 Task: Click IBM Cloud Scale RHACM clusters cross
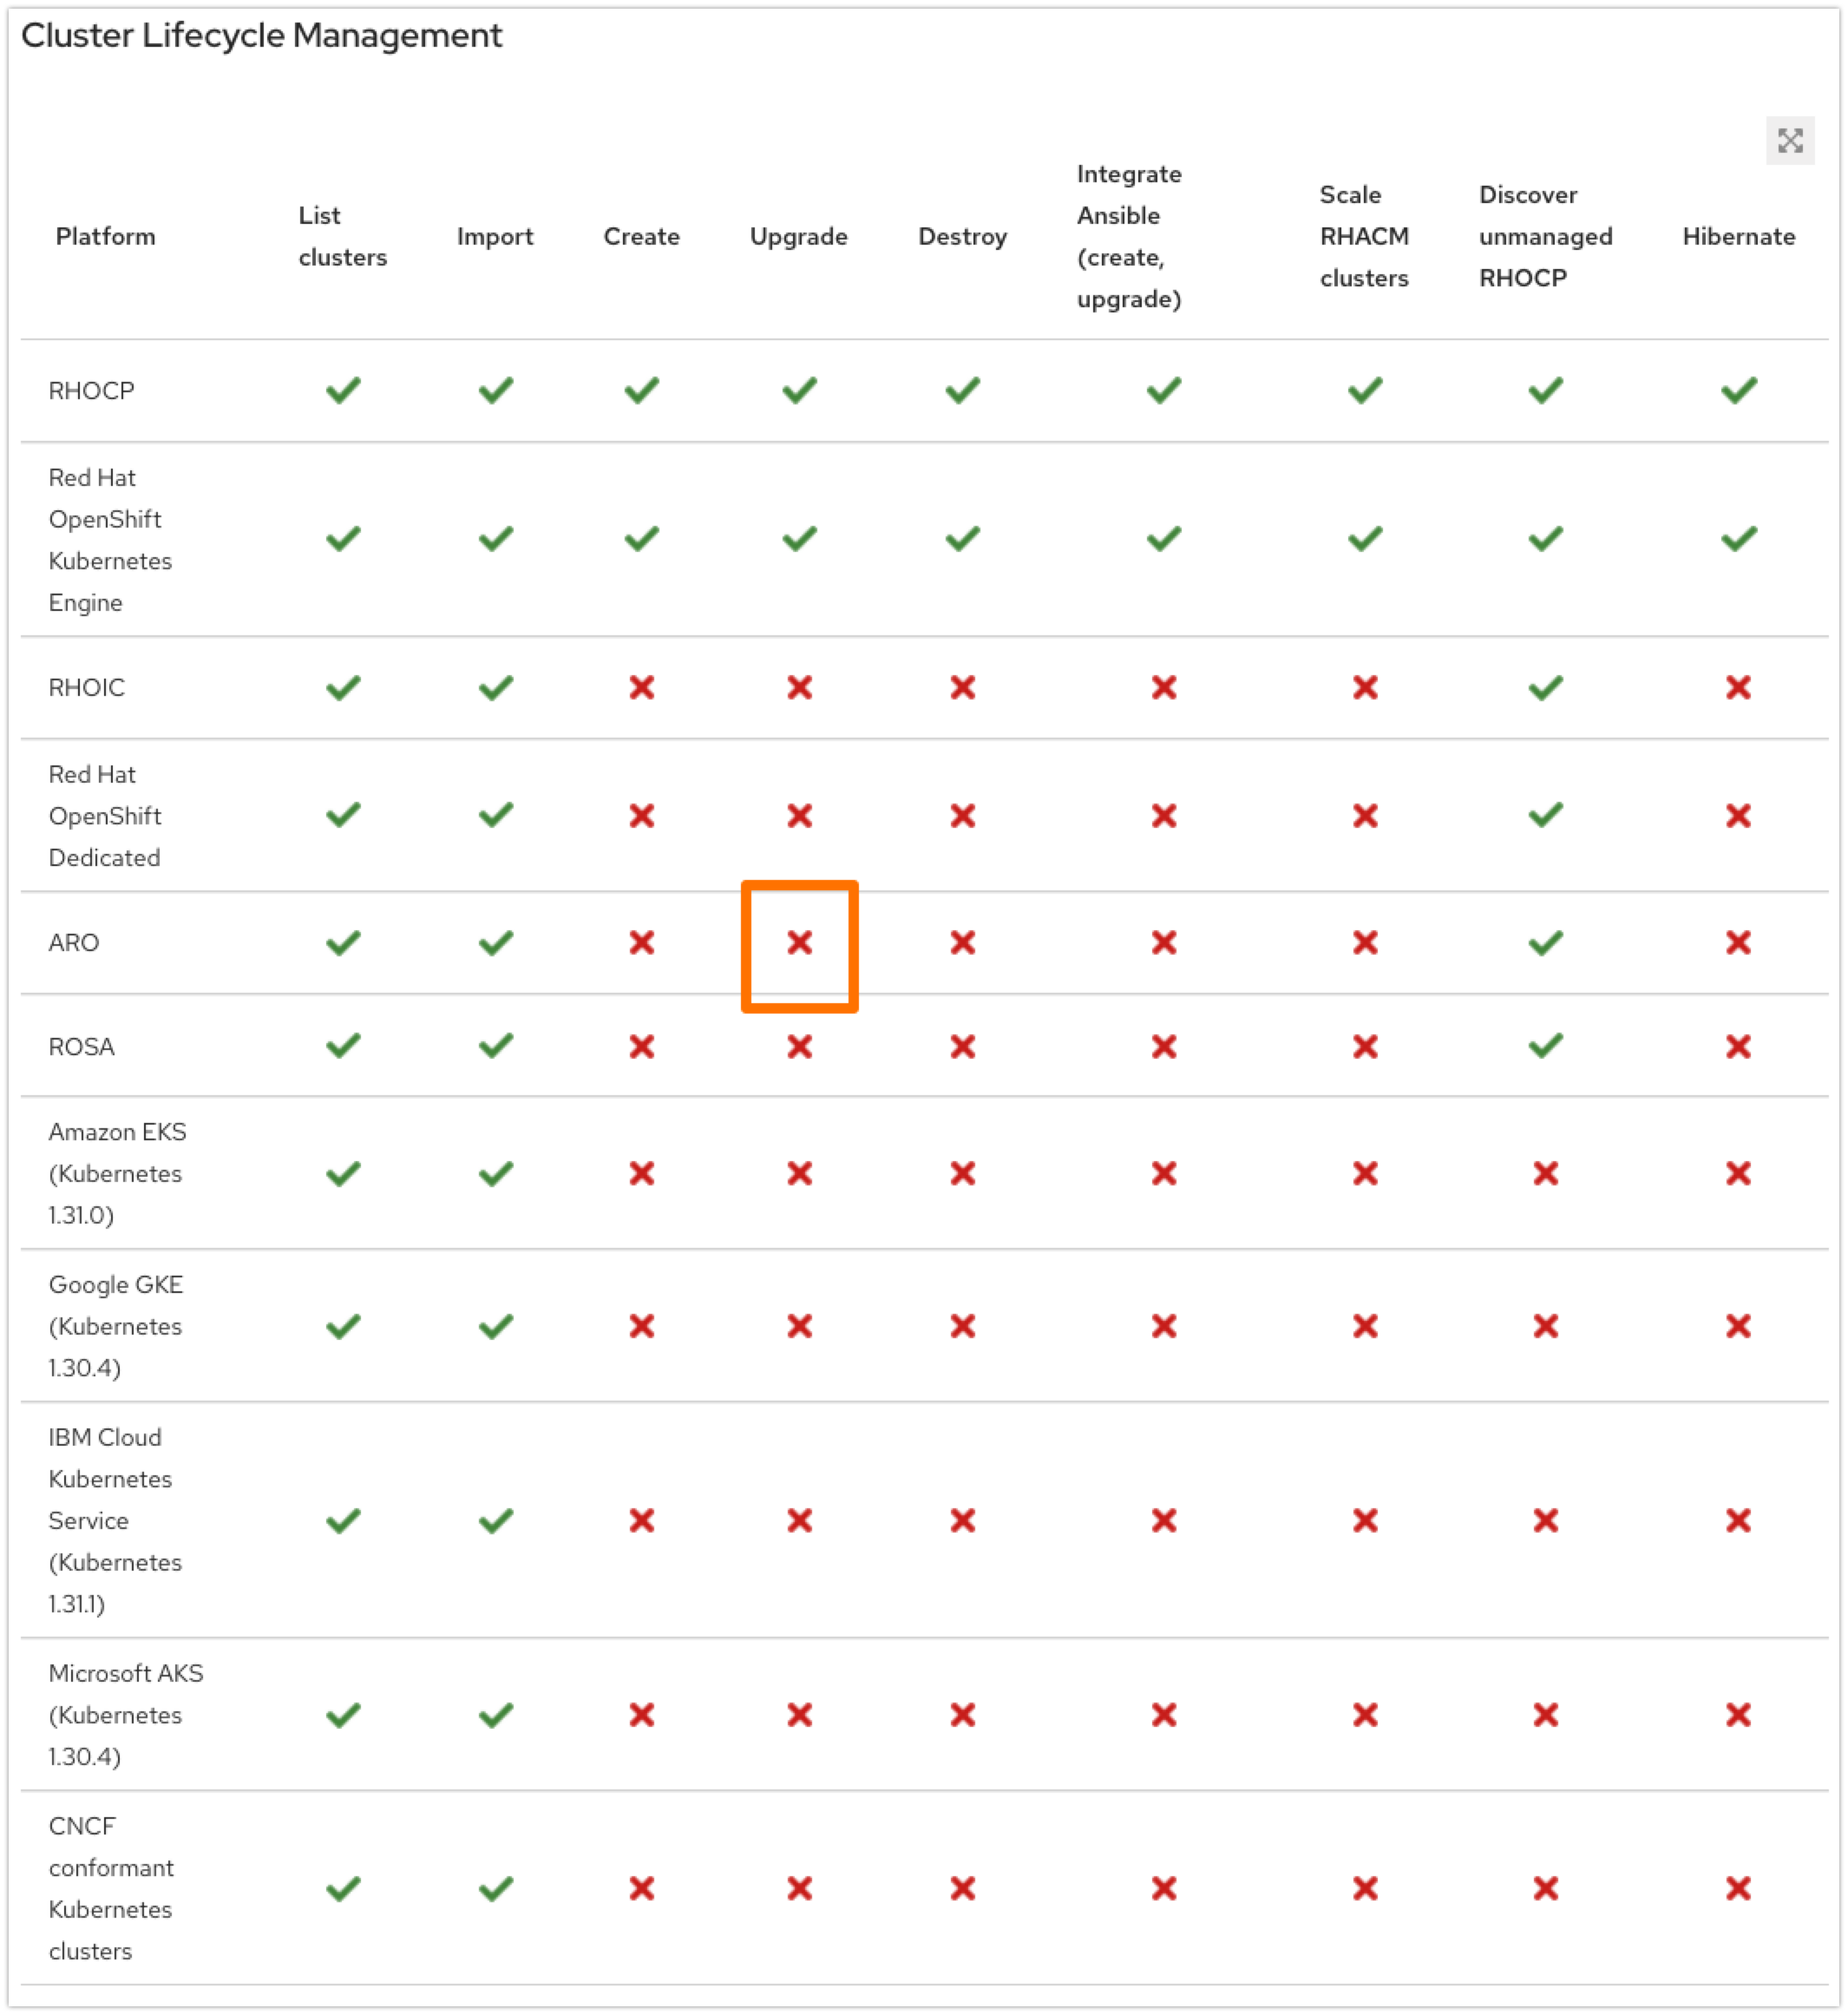click(1365, 1520)
